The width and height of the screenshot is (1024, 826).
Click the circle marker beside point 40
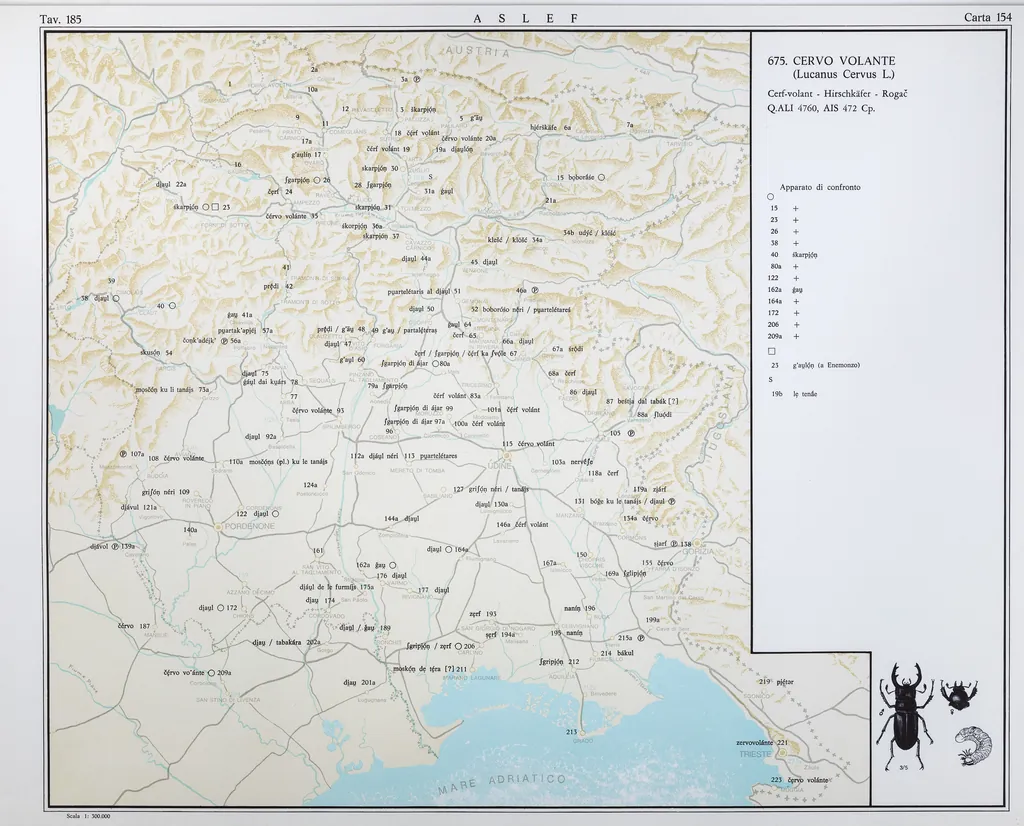click(172, 305)
